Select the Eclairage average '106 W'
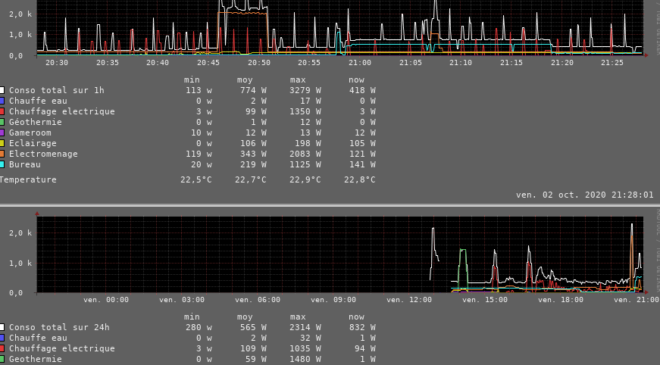Viewport: 660px width, 365px height. pos(253,143)
